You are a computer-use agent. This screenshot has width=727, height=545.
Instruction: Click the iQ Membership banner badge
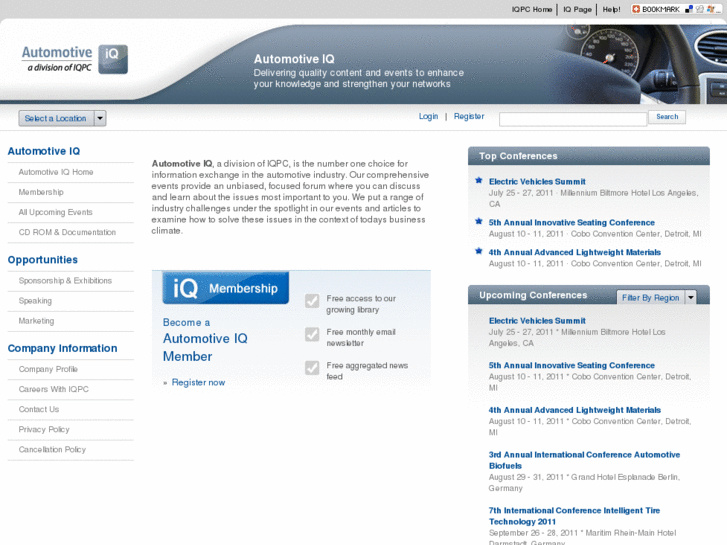pyautogui.click(x=226, y=288)
